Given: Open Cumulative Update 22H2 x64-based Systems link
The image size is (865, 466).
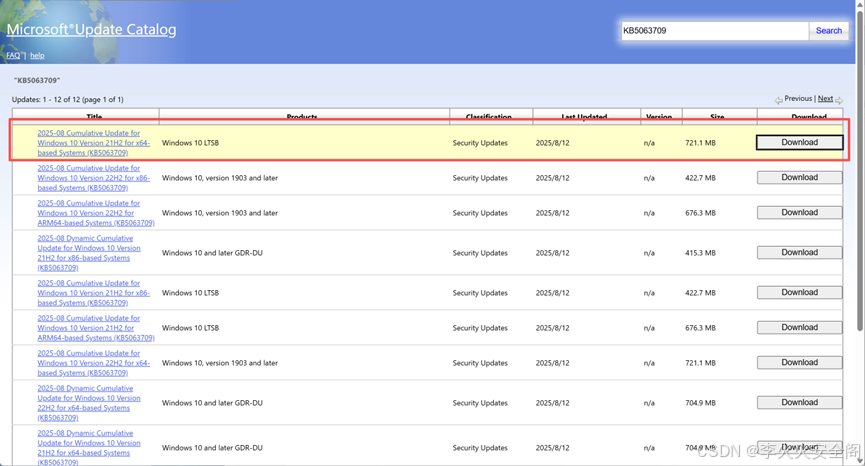Looking at the screenshot, I should [x=94, y=363].
